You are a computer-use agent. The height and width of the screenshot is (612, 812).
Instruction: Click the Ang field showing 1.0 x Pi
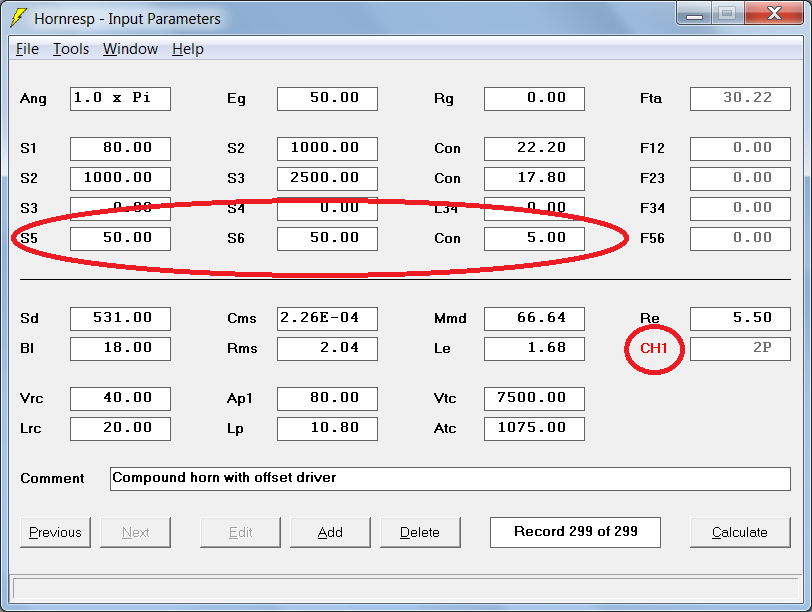point(120,99)
